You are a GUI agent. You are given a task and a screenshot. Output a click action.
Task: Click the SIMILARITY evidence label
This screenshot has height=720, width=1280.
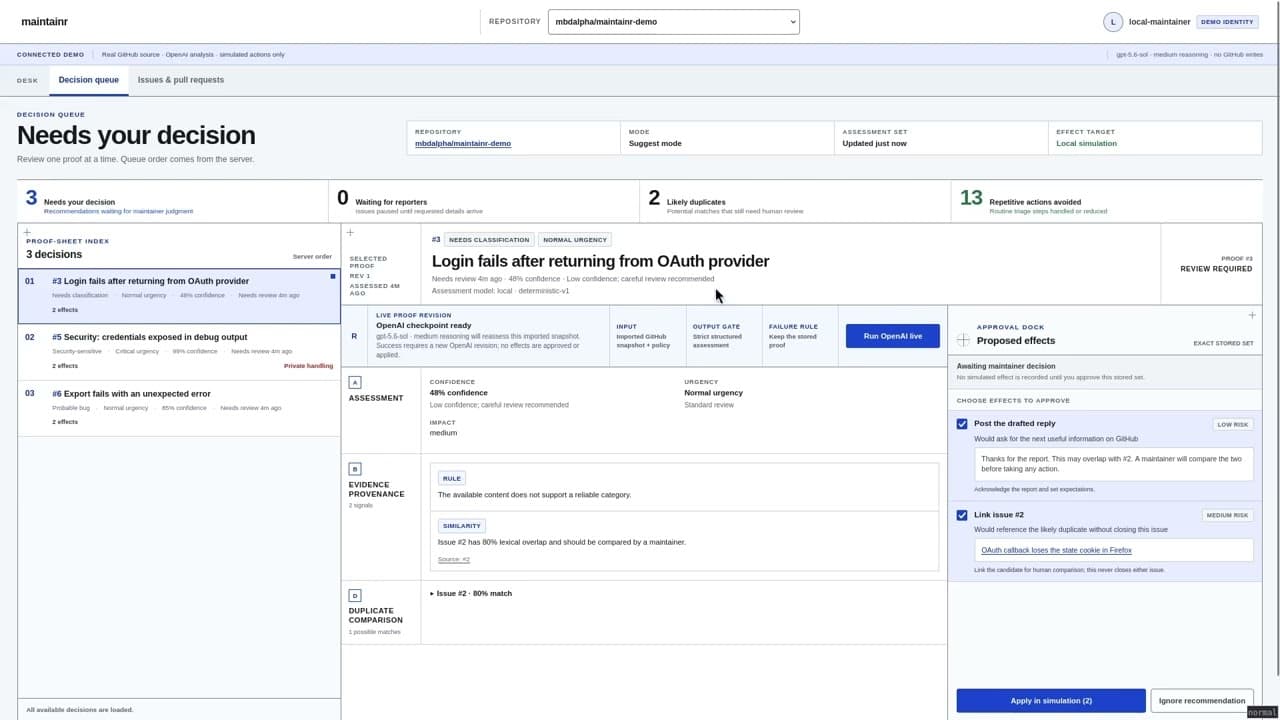click(x=461, y=526)
